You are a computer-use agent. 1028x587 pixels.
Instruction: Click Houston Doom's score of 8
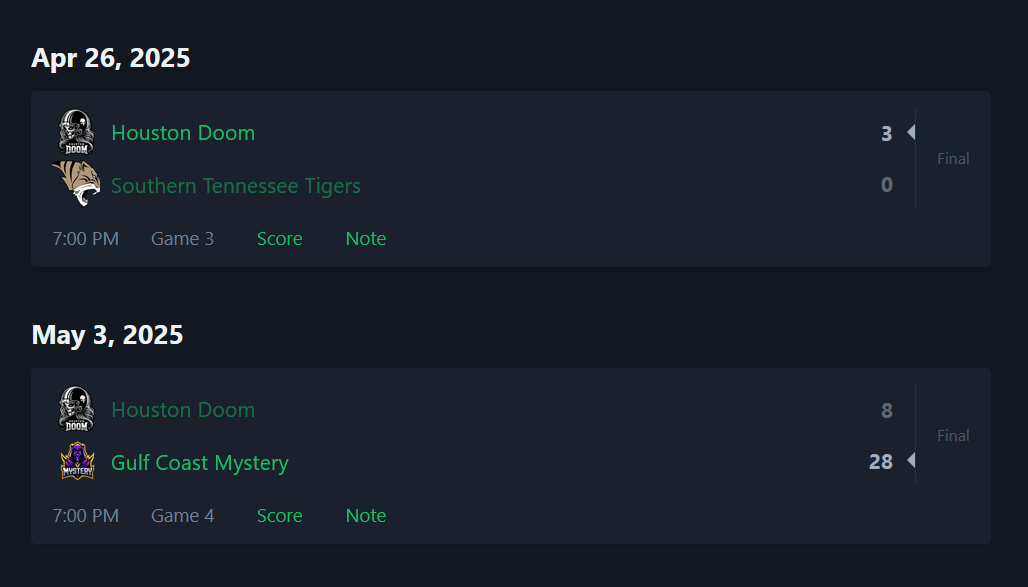(886, 411)
